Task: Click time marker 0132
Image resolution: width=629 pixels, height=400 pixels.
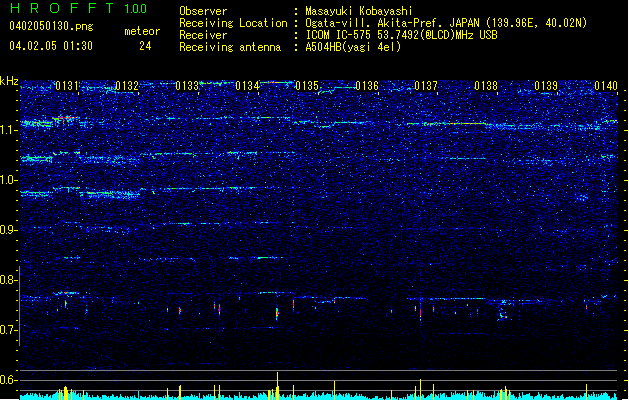Action: pyautogui.click(x=127, y=86)
